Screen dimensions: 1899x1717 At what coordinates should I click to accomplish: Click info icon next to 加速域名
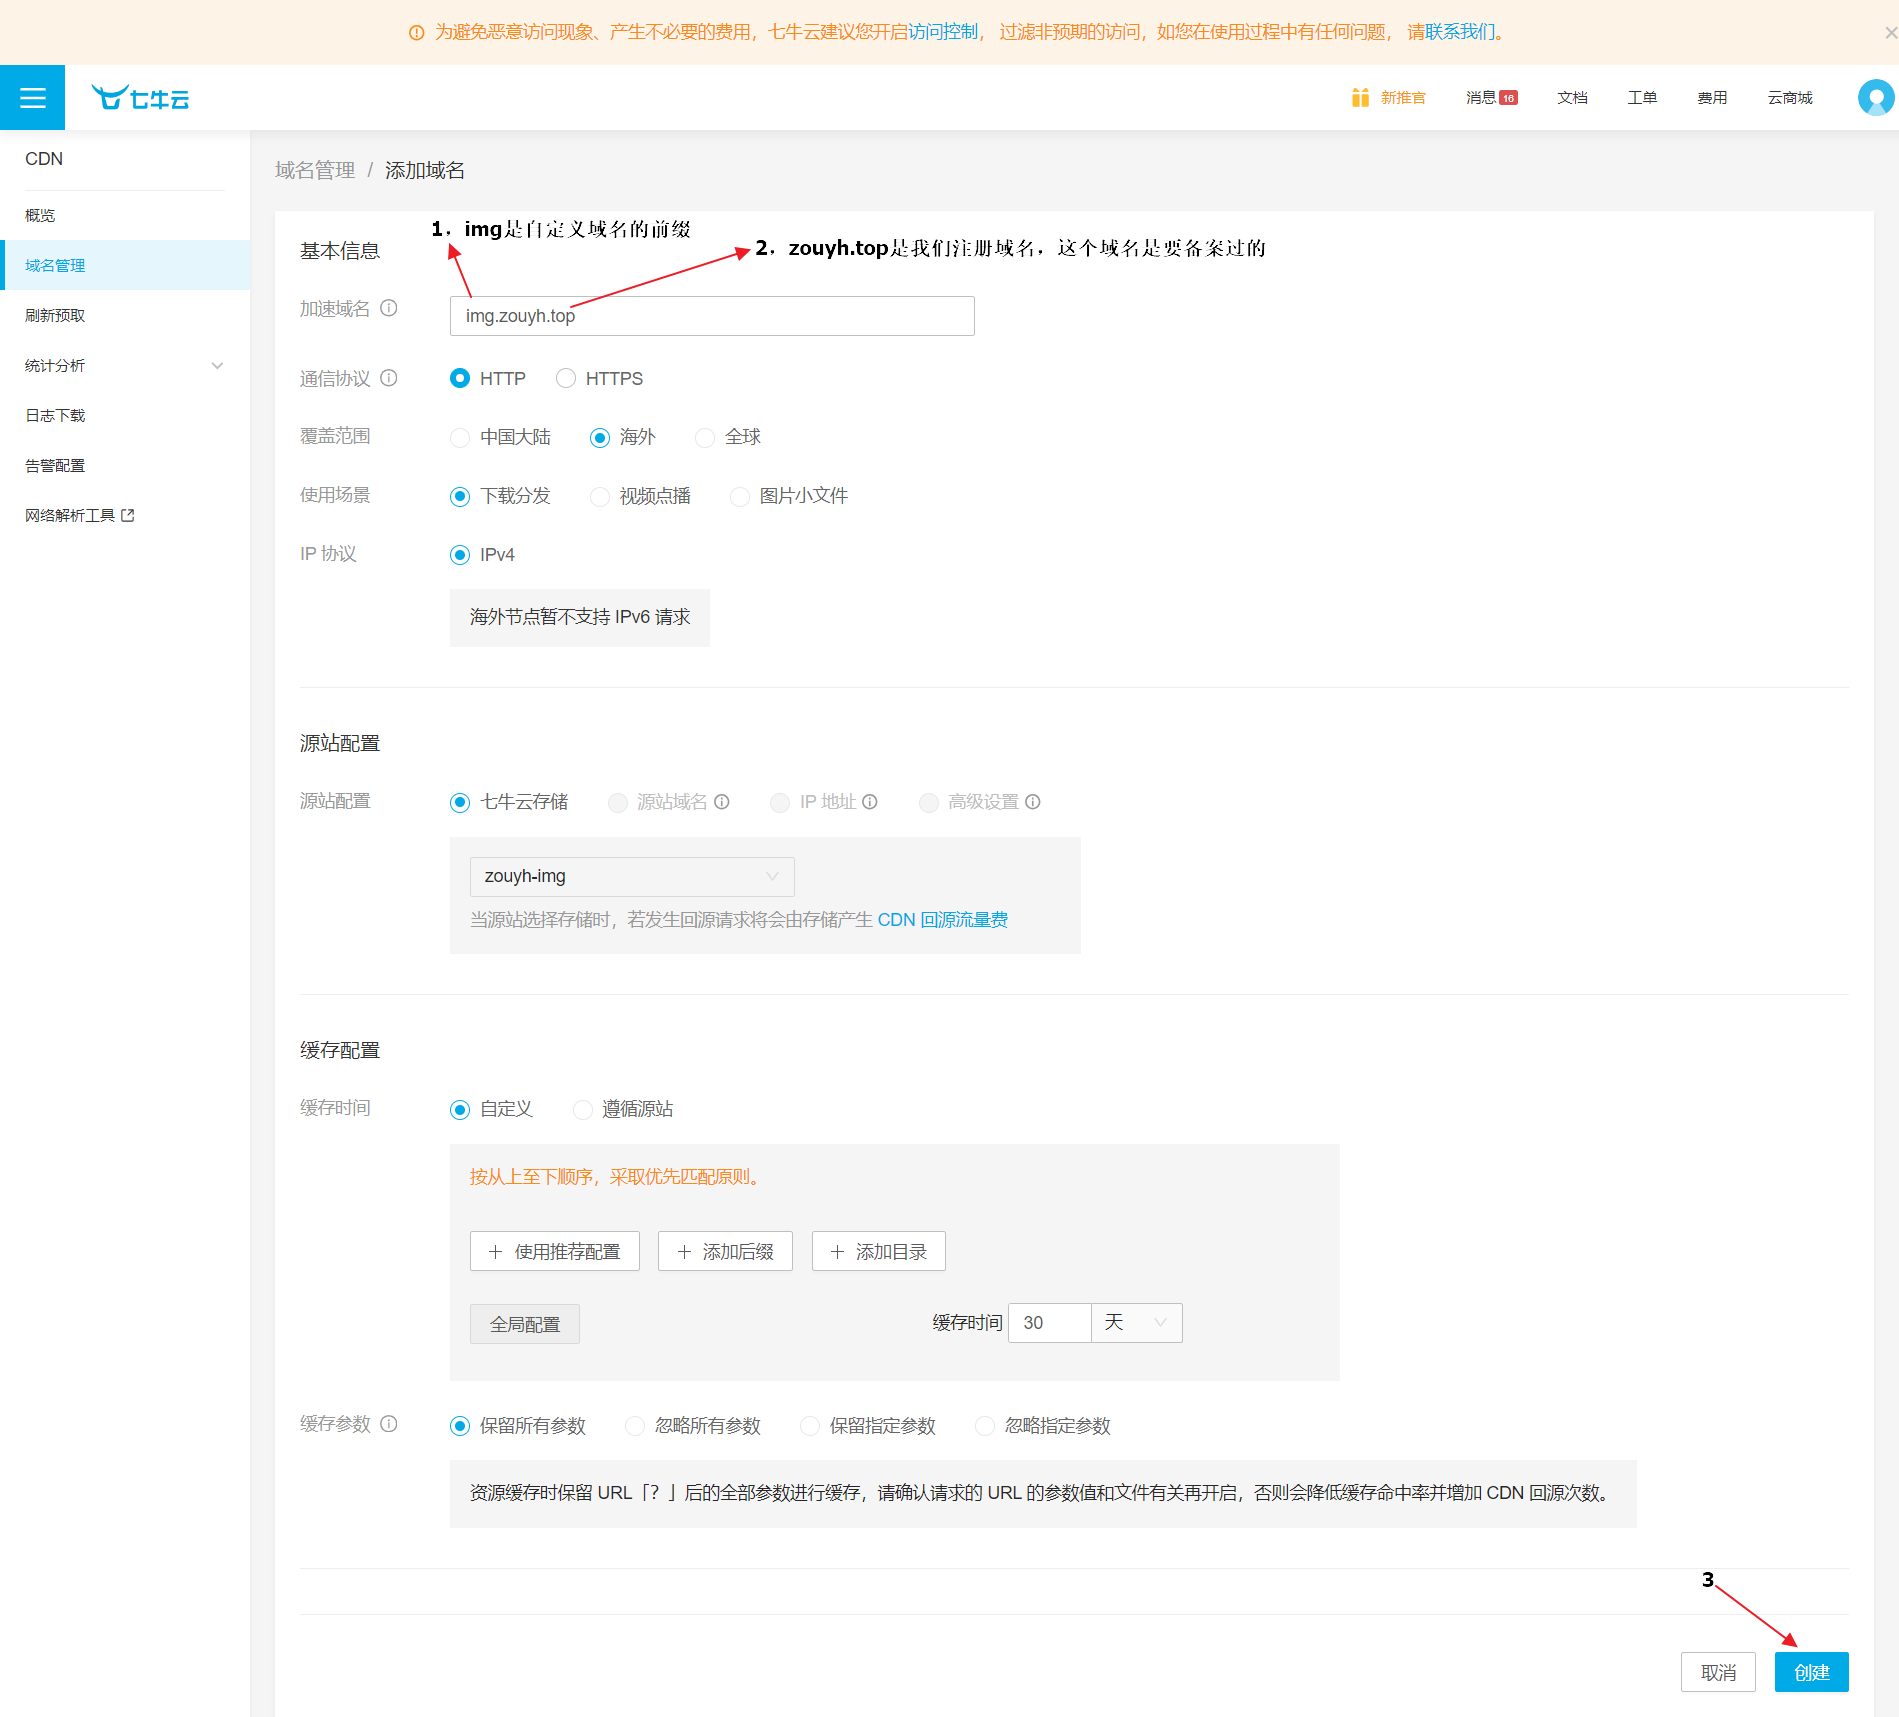tap(389, 308)
